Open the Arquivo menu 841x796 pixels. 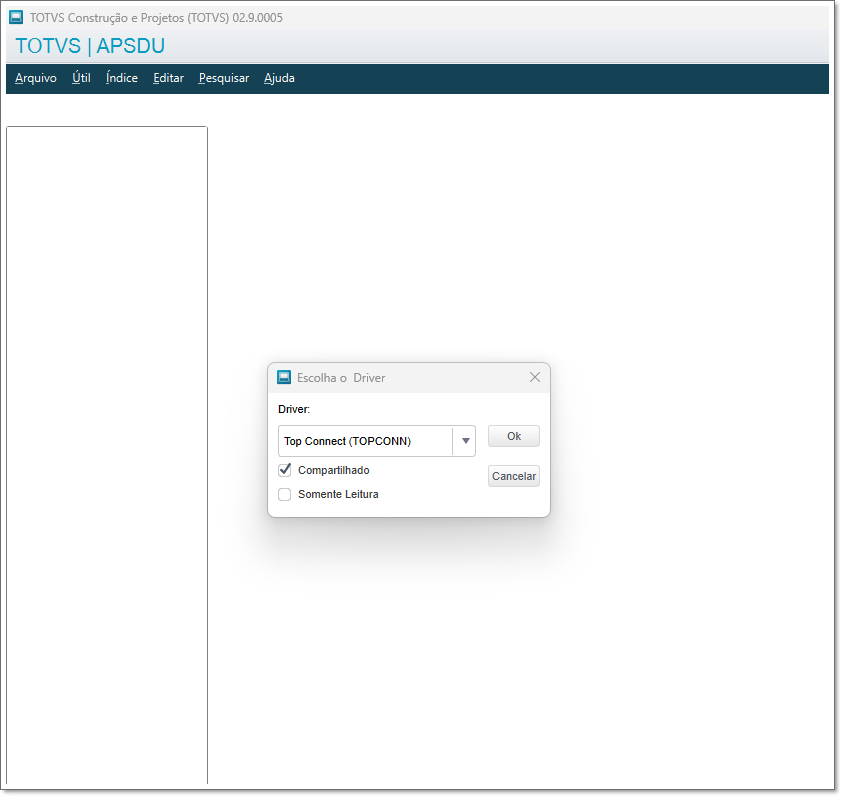36,78
